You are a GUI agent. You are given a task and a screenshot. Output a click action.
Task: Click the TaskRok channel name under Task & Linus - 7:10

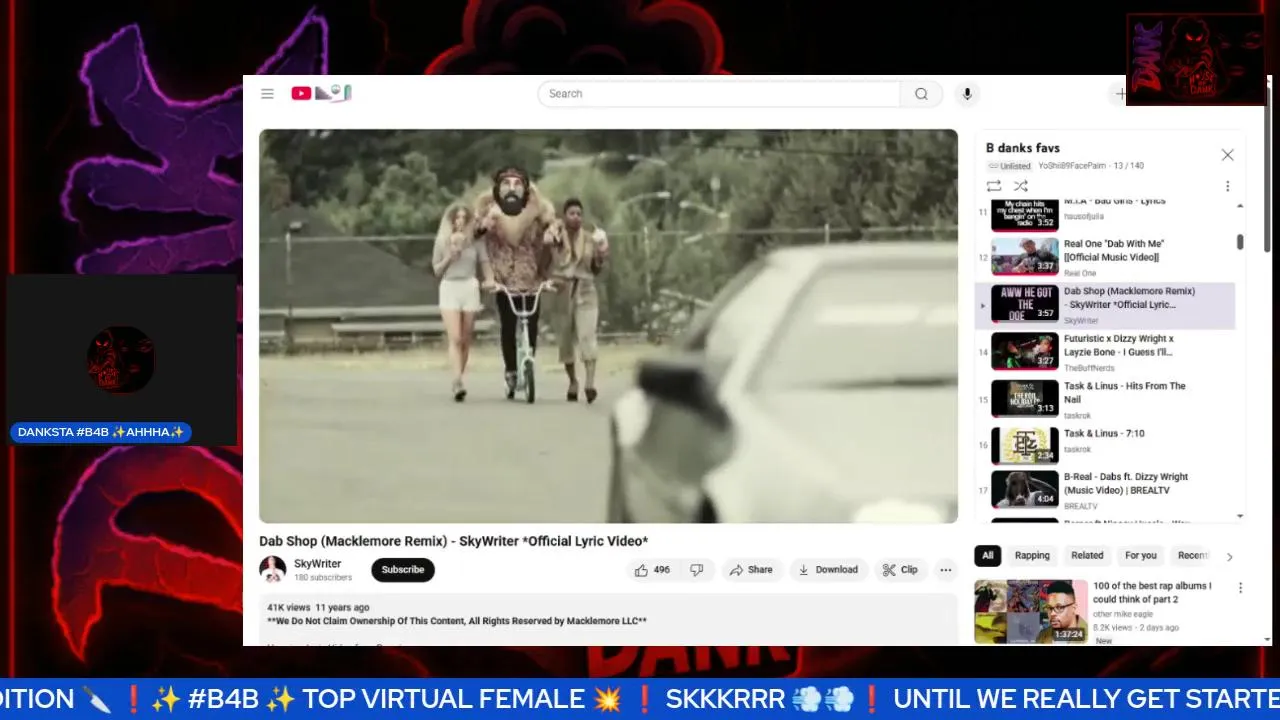(1077, 450)
